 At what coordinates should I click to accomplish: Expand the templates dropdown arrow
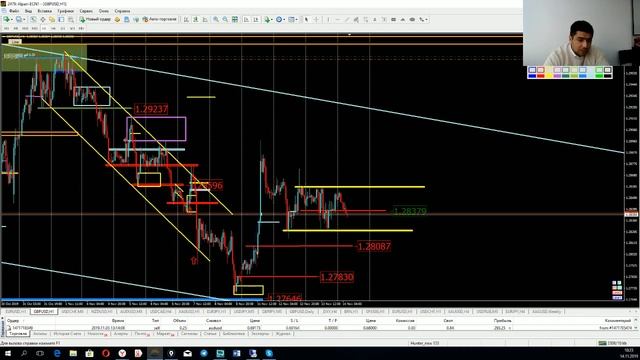pos(297,20)
